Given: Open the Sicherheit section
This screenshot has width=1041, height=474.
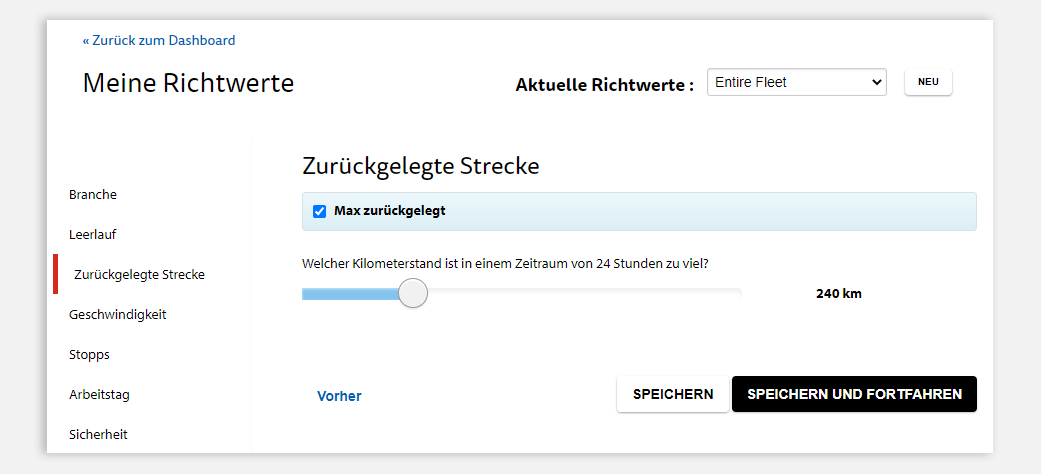Looking at the screenshot, I should (98, 434).
